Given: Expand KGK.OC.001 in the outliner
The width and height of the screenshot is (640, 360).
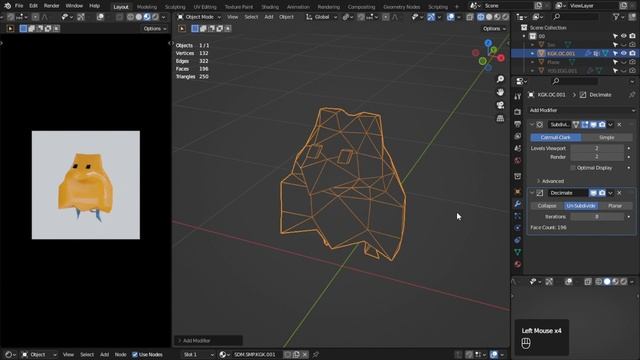Looking at the screenshot, I should [532, 53].
